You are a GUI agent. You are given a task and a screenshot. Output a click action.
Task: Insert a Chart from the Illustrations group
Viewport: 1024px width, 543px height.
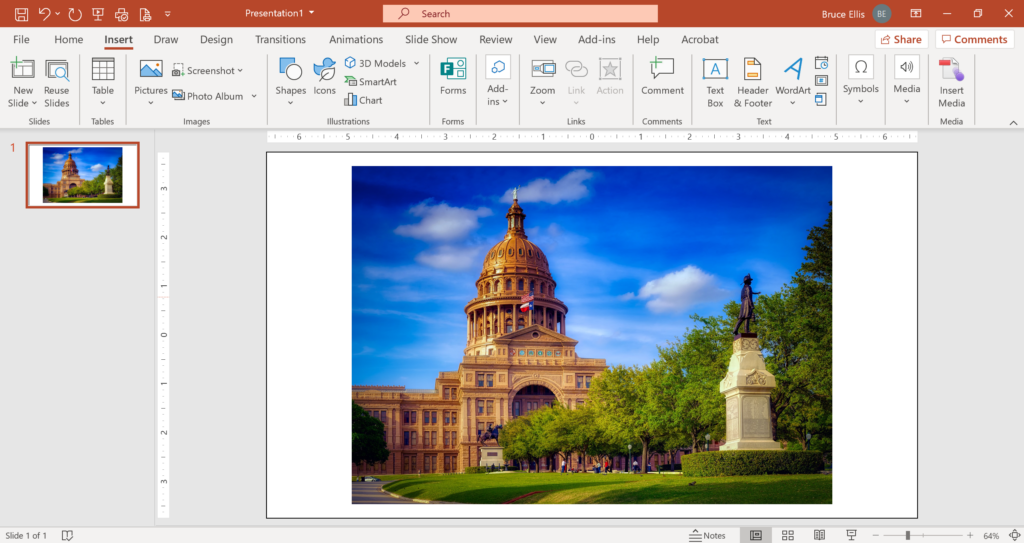coord(364,100)
